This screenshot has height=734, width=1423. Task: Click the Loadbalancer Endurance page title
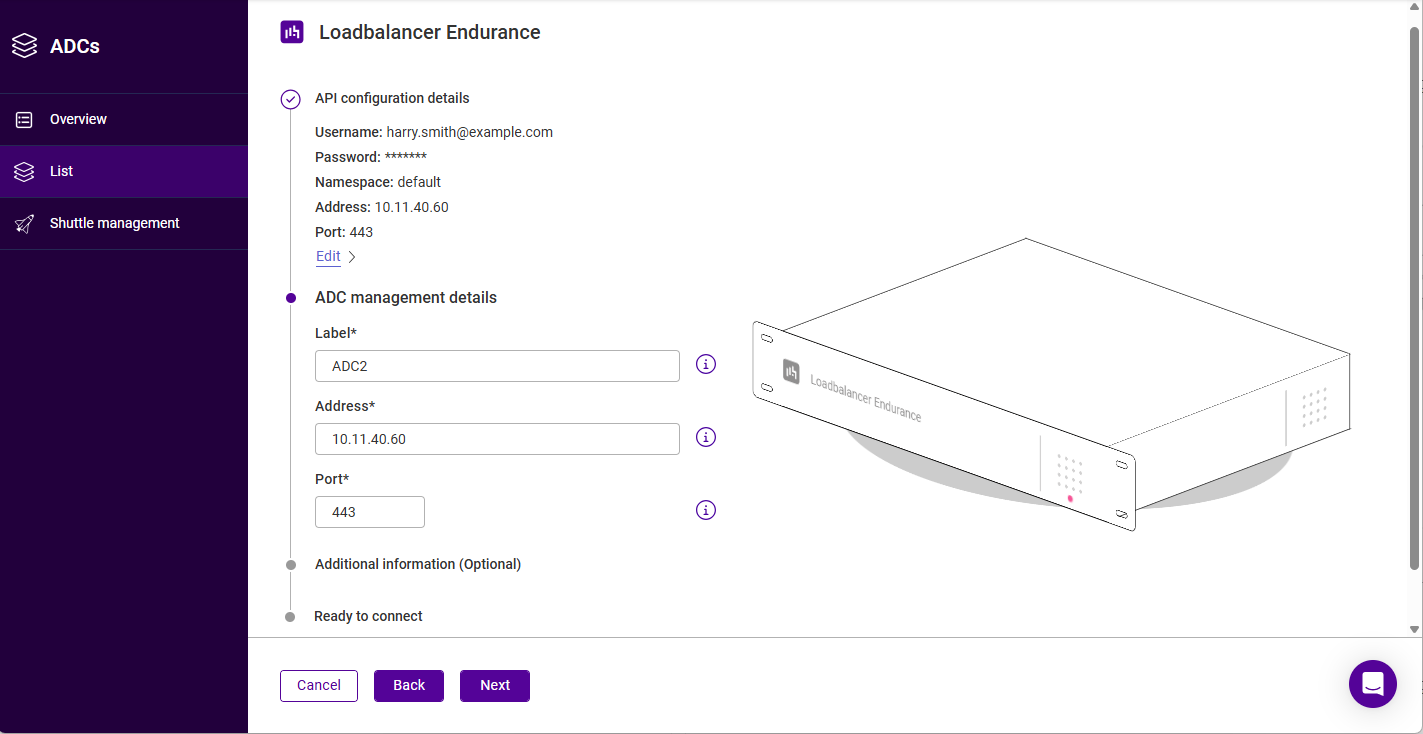[x=430, y=32]
